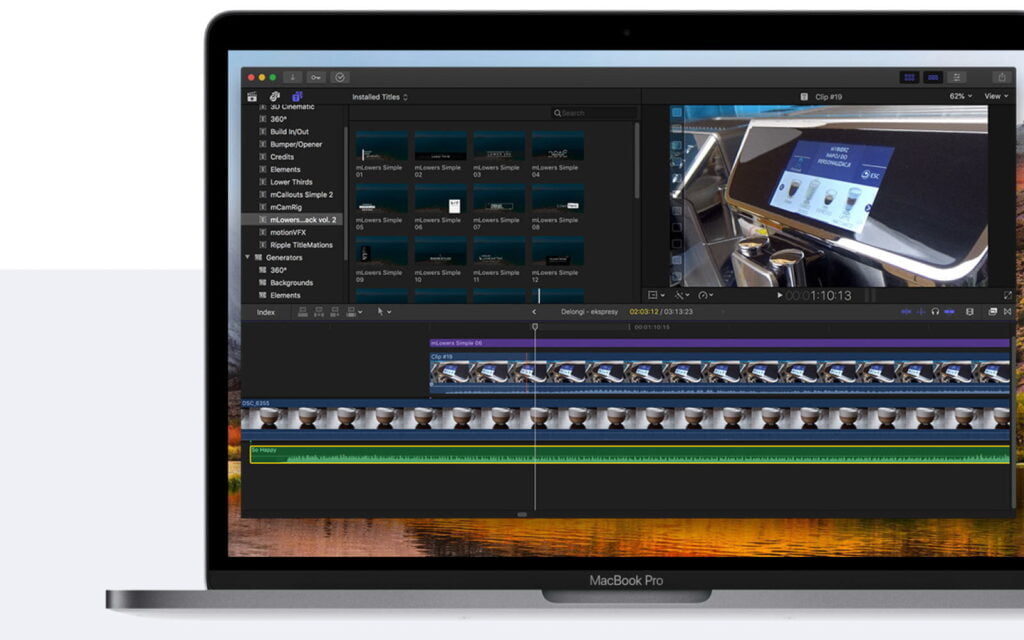This screenshot has height=640, width=1024.
Task: Select the Build In/Out category
Action: tap(289, 131)
